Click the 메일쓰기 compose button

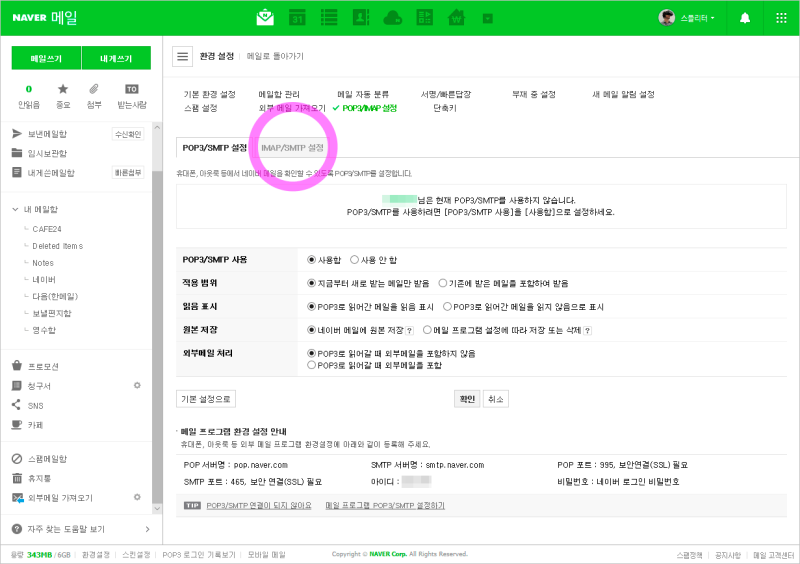(46, 58)
